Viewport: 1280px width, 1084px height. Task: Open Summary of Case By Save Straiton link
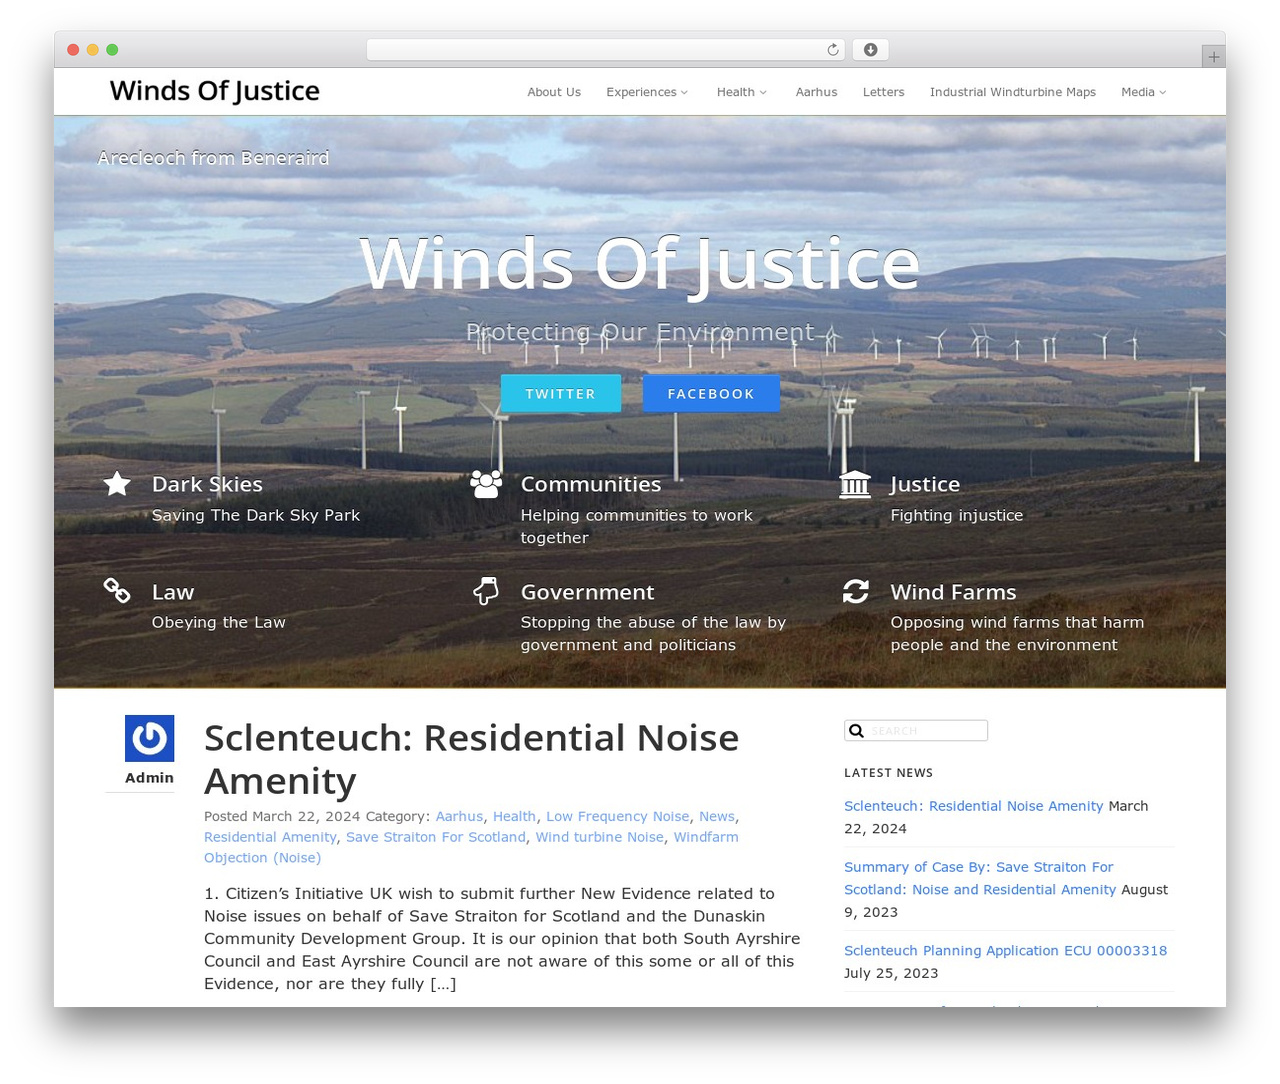[980, 878]
